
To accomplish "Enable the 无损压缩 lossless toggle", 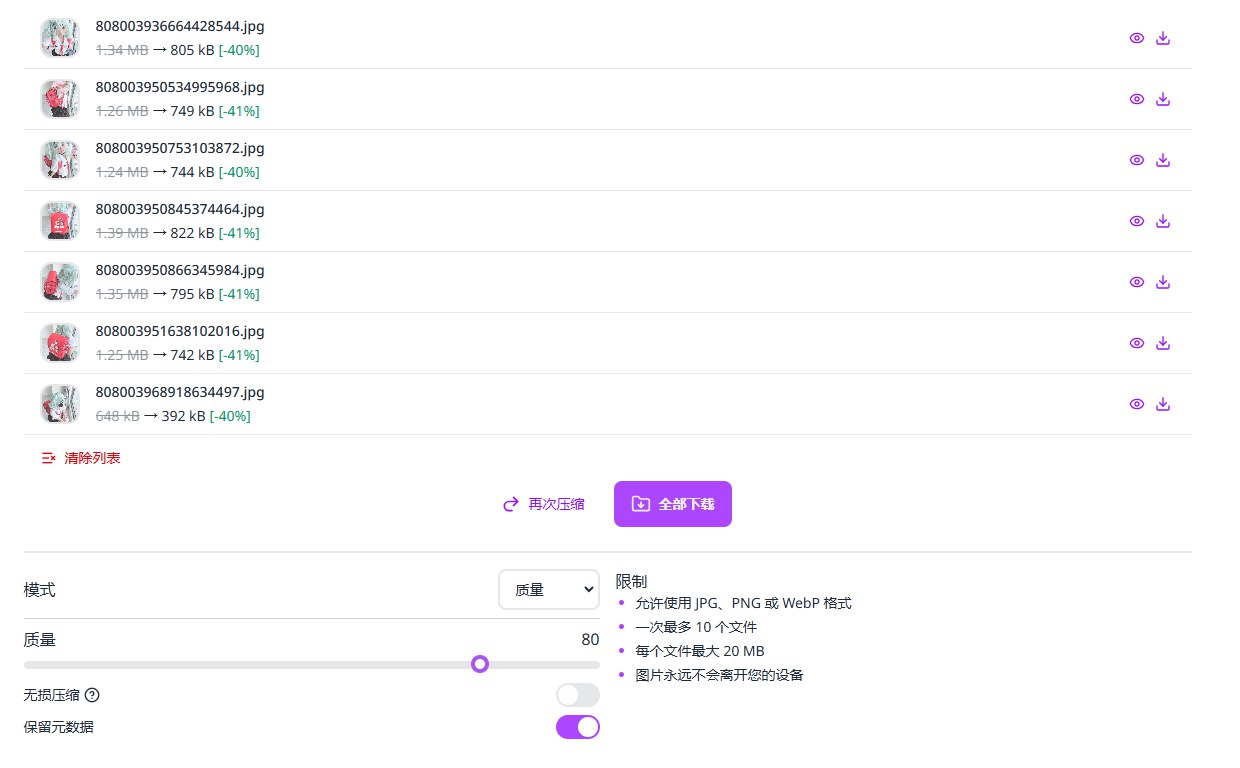I will [x=577, y=695].
